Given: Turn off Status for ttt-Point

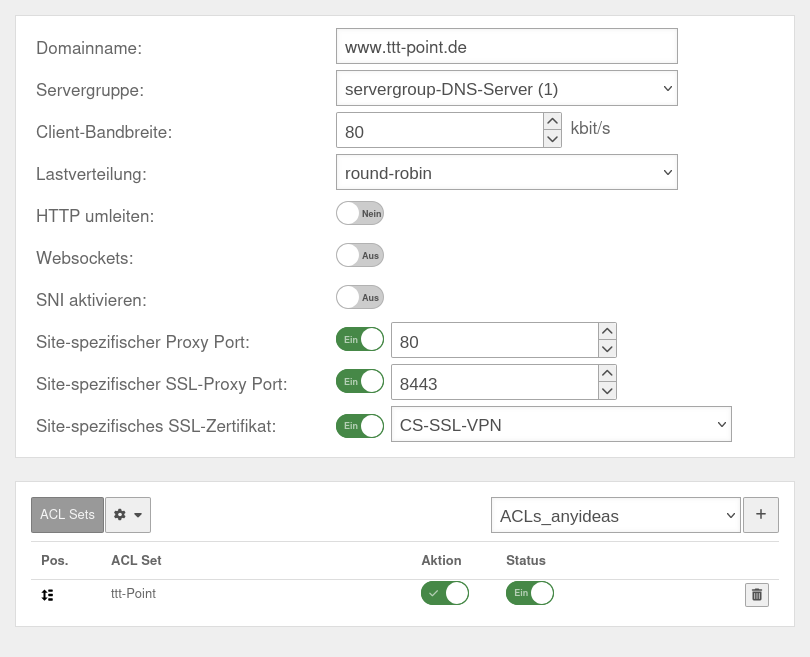Looking at the screenshot, I should click(x=529, y=593).
